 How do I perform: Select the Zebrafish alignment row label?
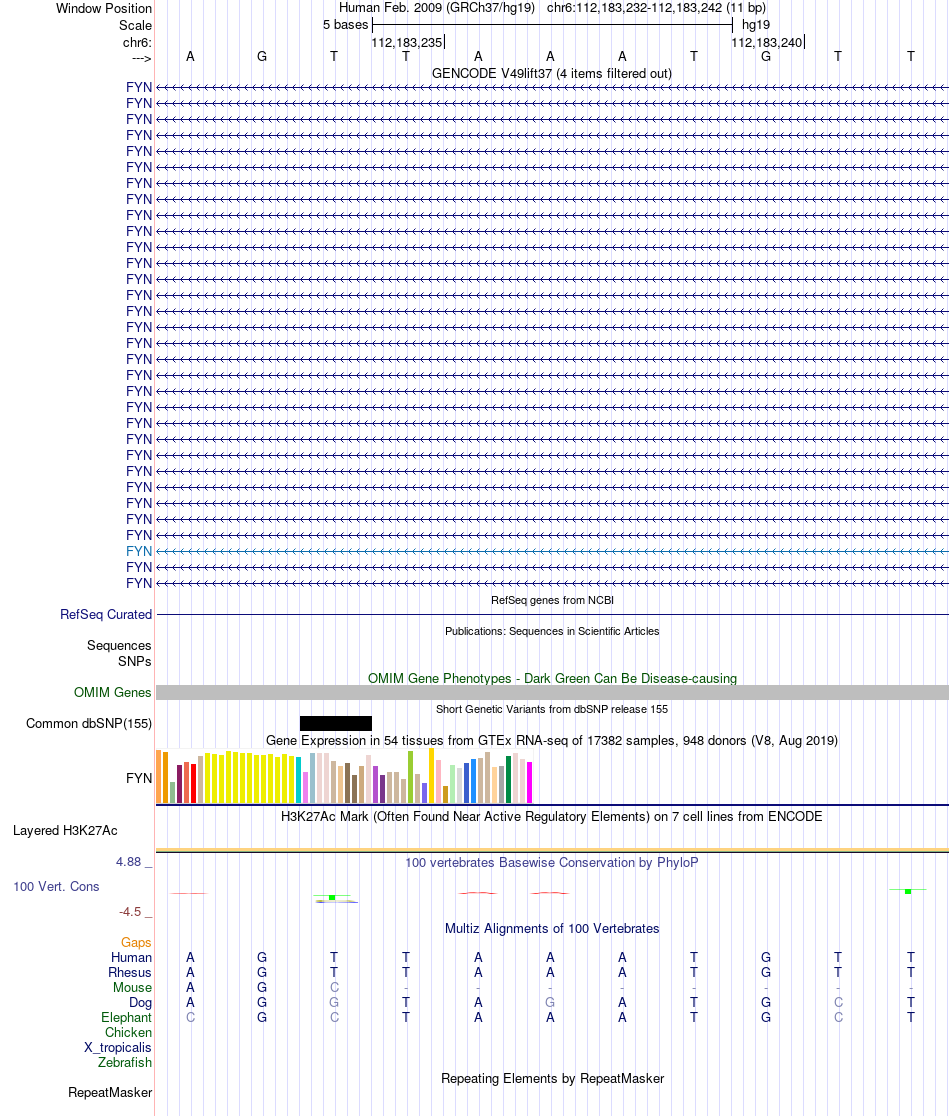pos(125,1063)
